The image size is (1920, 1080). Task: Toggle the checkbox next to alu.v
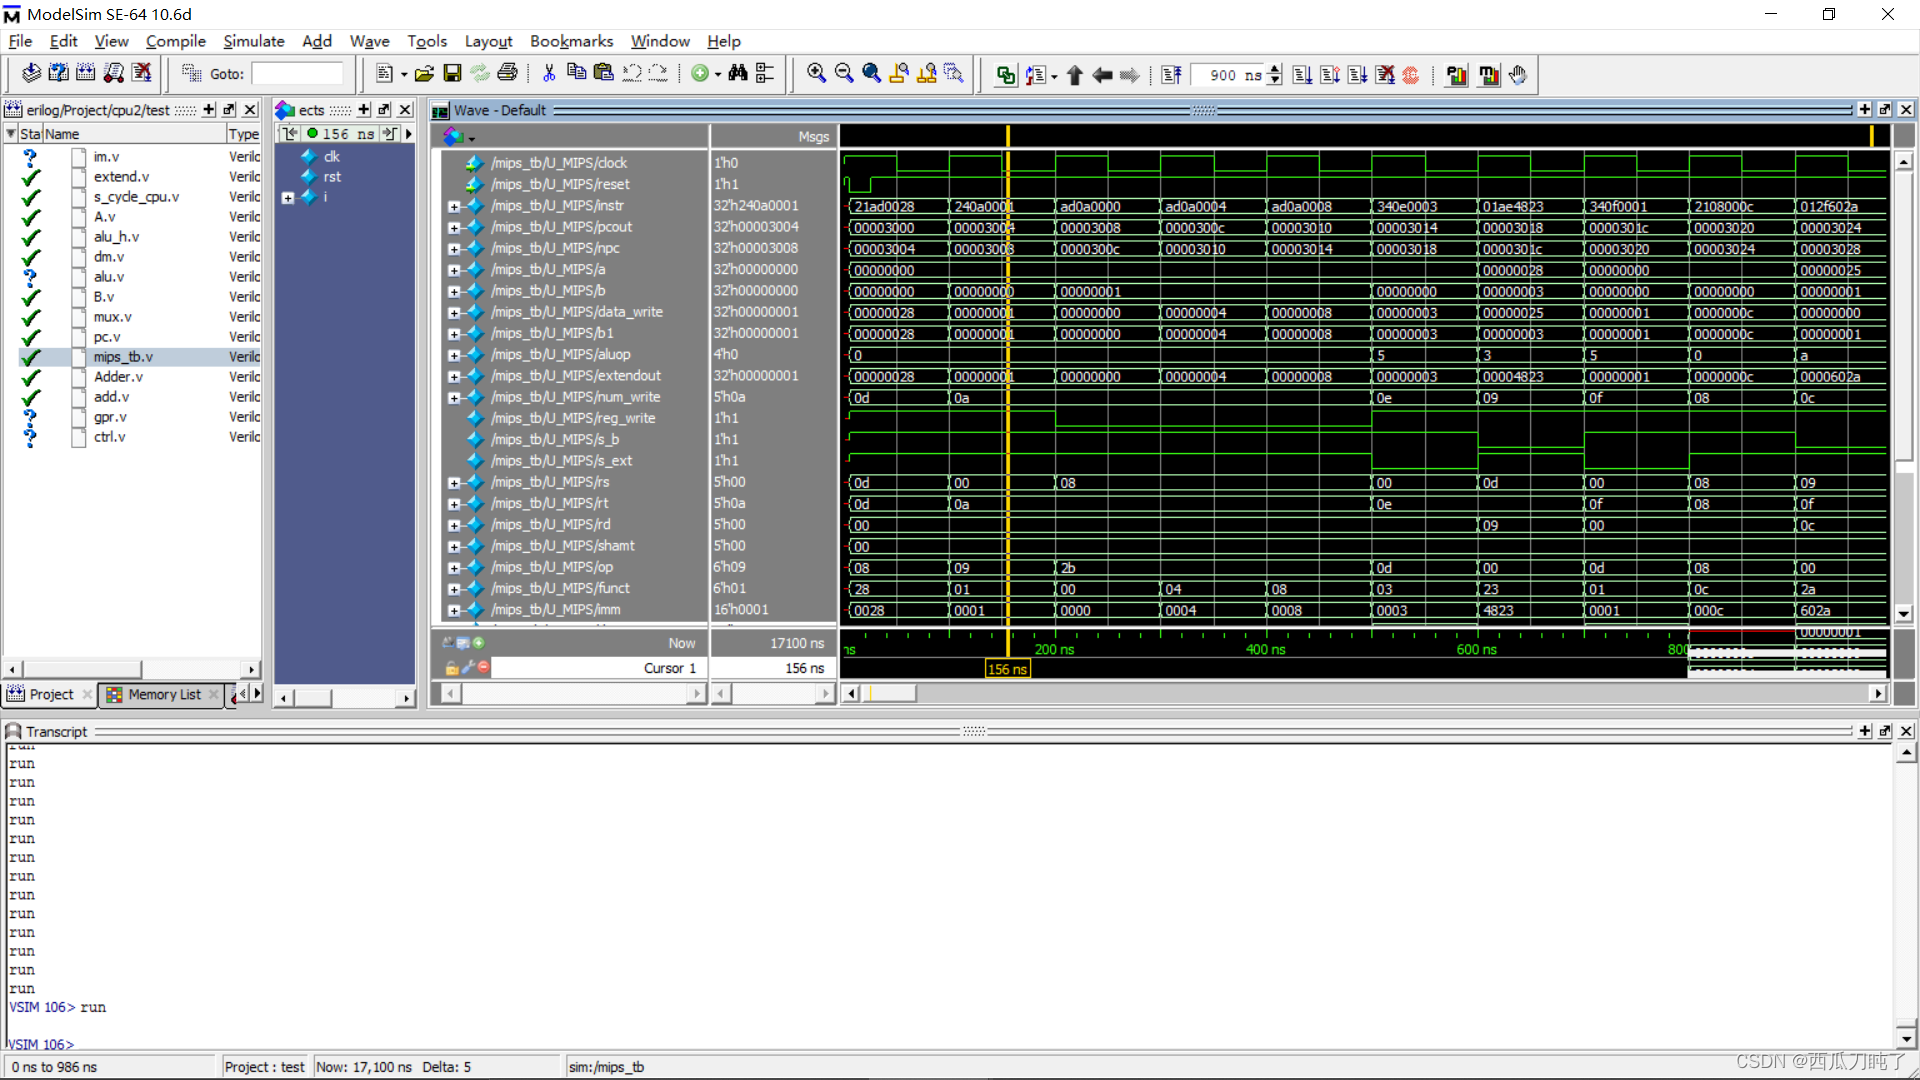[78, 277]
